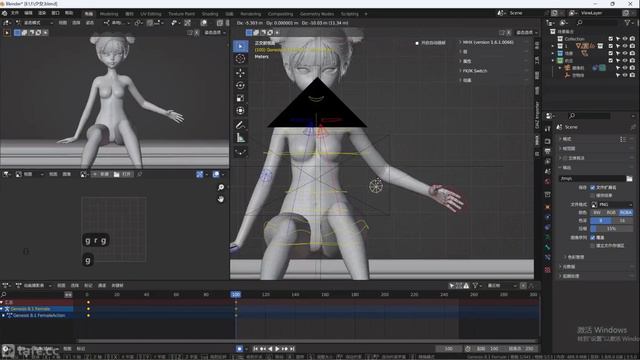Open the transform orientation dropdown
Viewport: 640px width, 360px height.
click(x=116, y=22)
